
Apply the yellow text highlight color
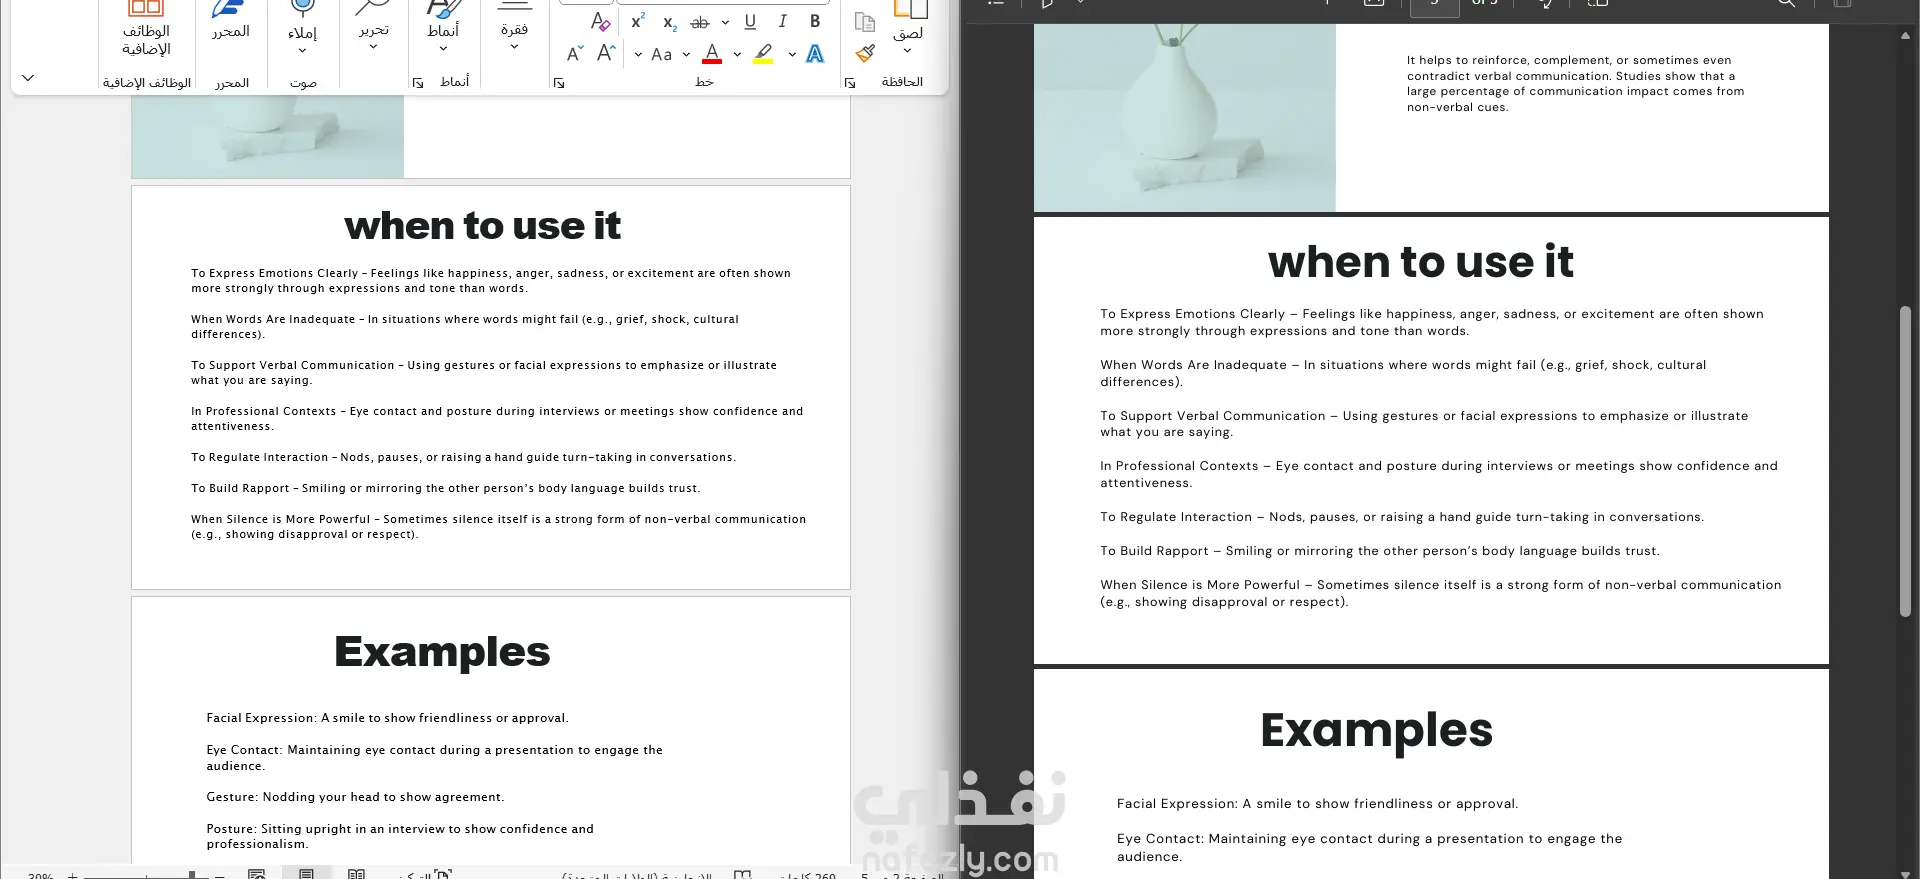coord(764,54)
